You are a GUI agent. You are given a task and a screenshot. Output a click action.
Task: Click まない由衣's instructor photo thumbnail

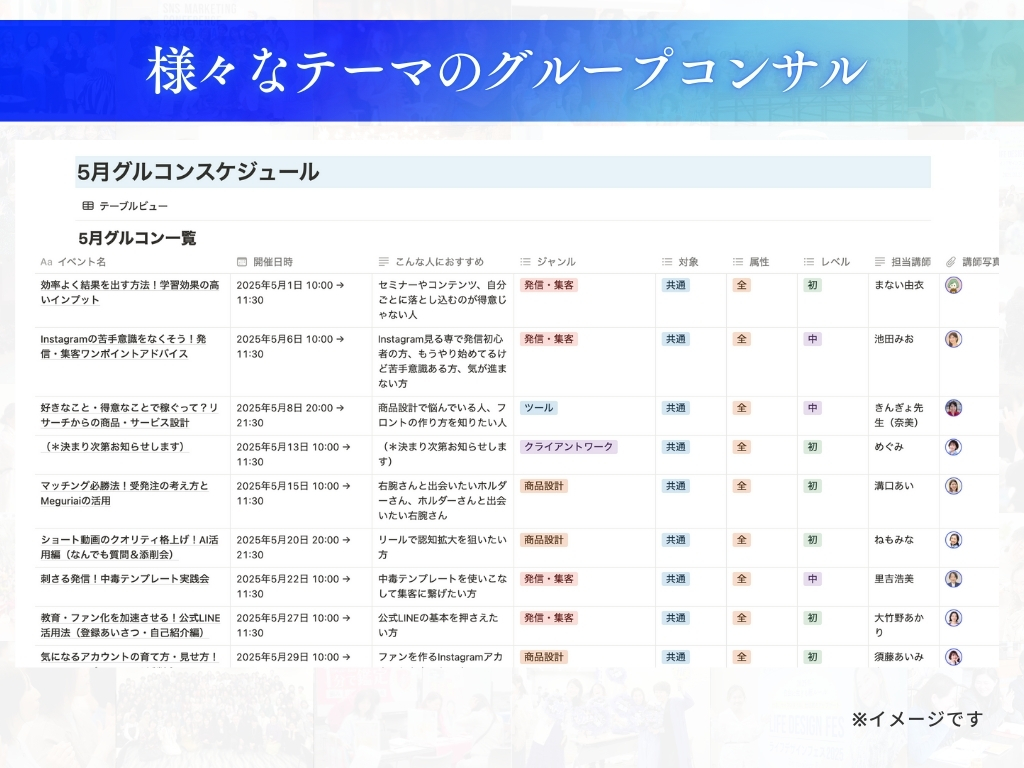tap(954, 285)
